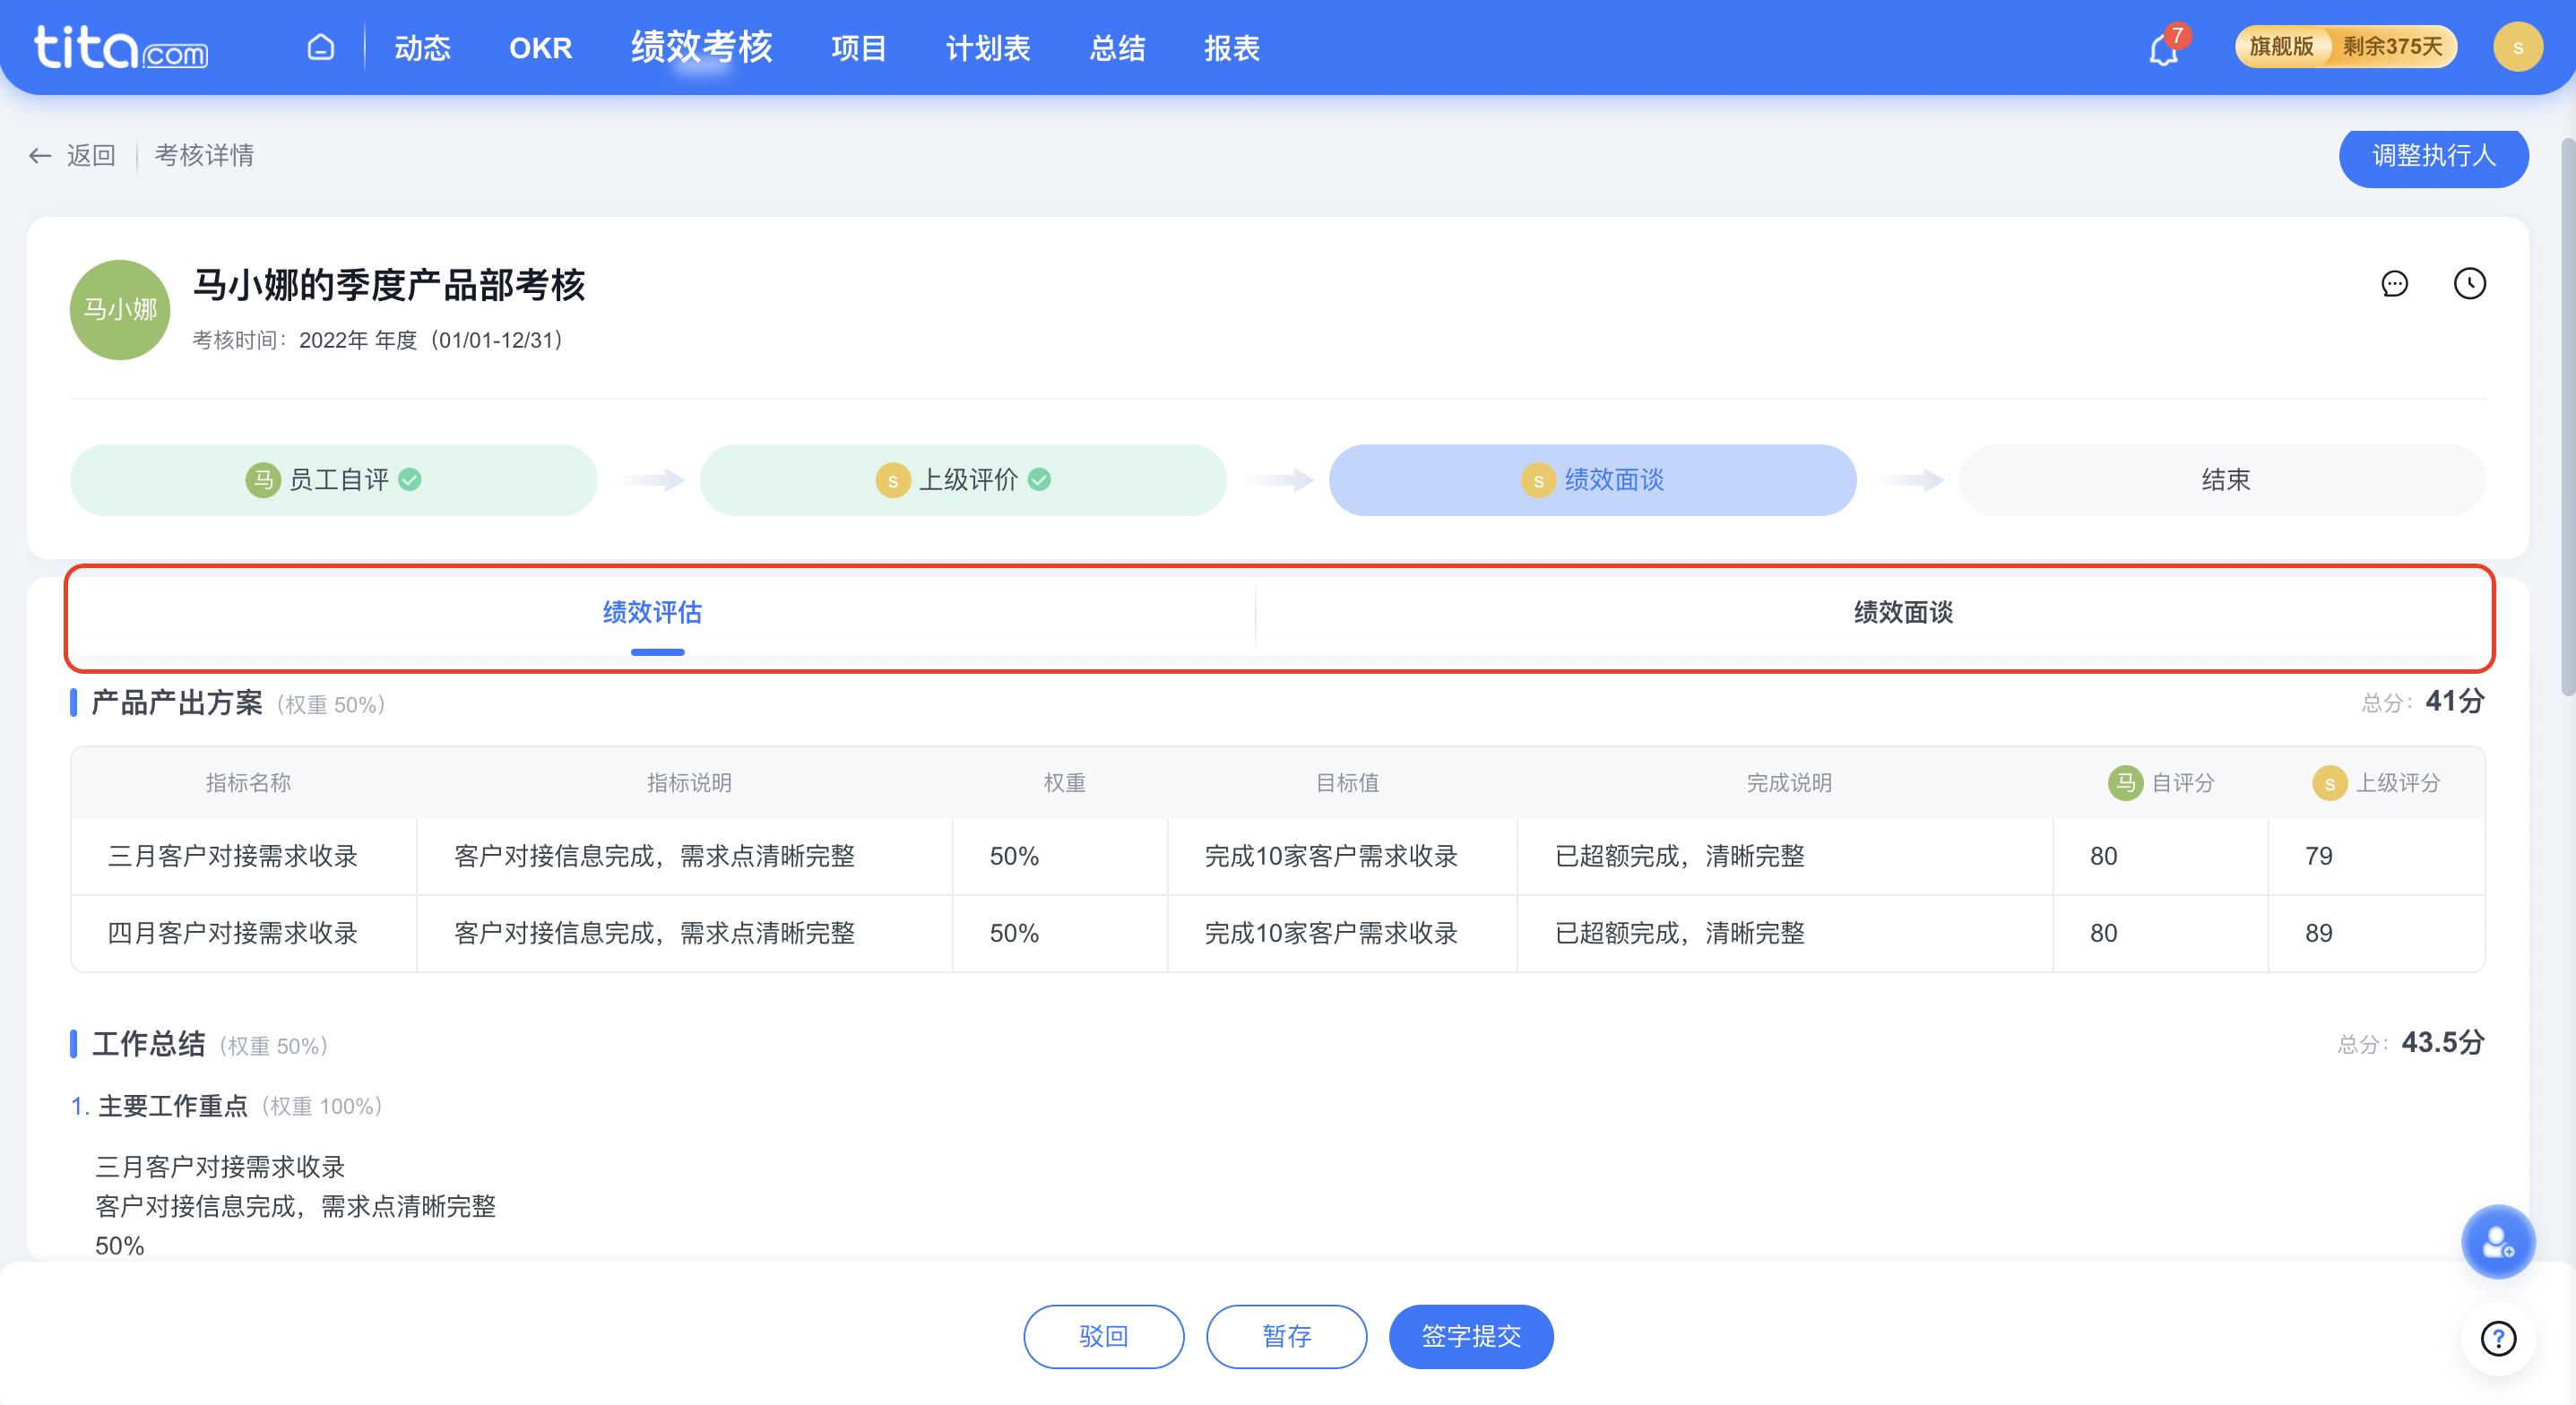
Task: Click 三月客户对接需求收录 table cell
Action: tap(244, 856)
